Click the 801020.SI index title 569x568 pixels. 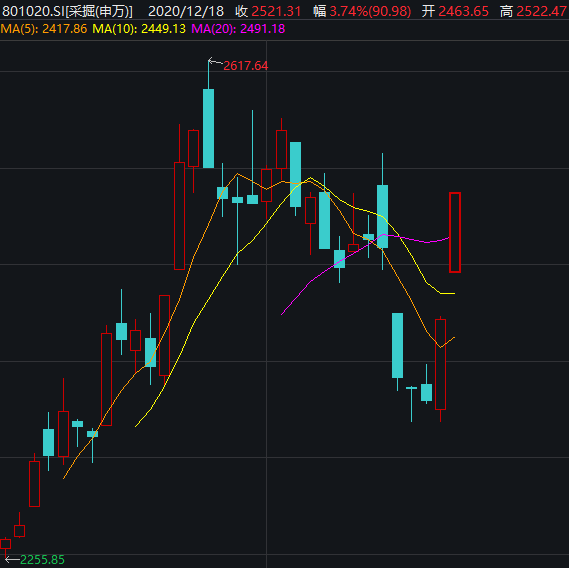[x=67, y=12]
